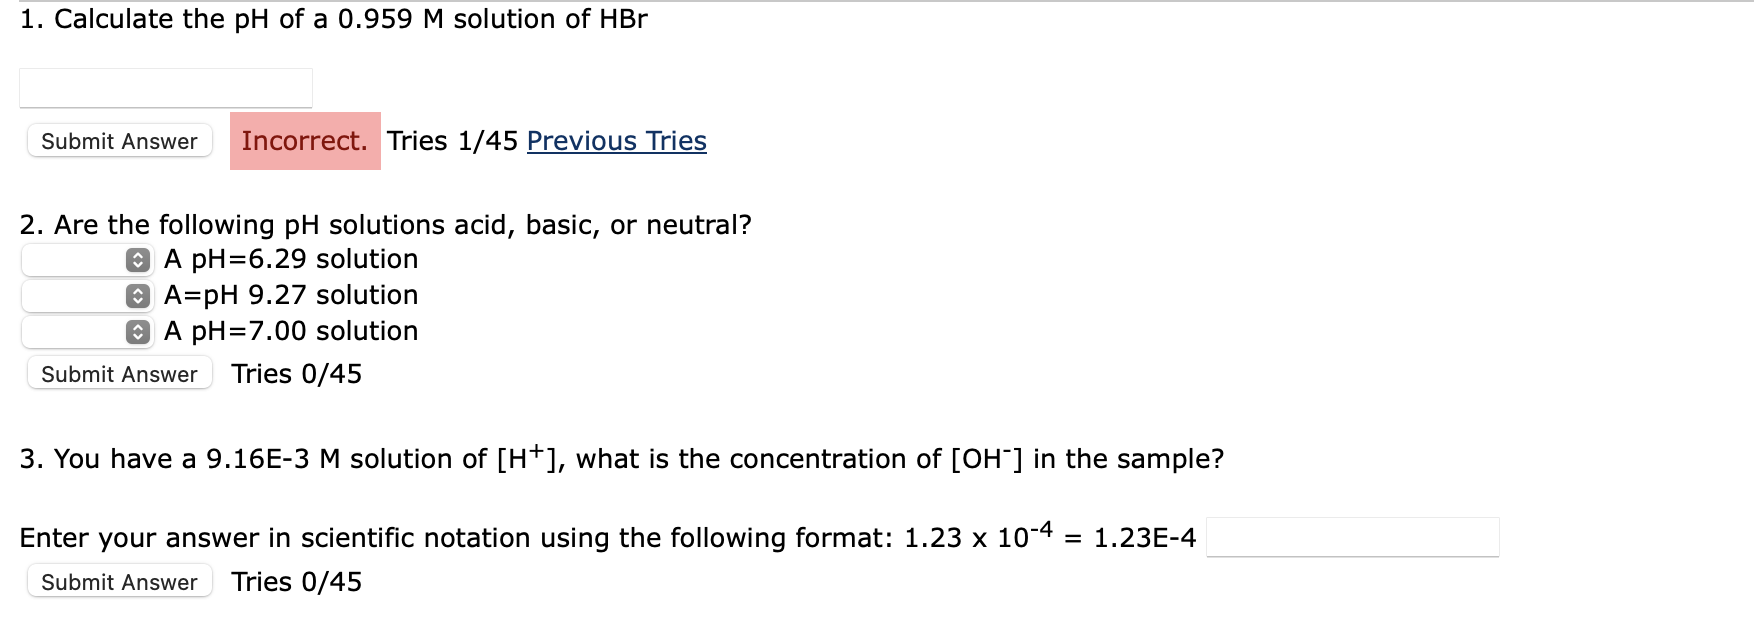
Task: Click the Tries 0/45 text under question 2
Action: point(297,374)
